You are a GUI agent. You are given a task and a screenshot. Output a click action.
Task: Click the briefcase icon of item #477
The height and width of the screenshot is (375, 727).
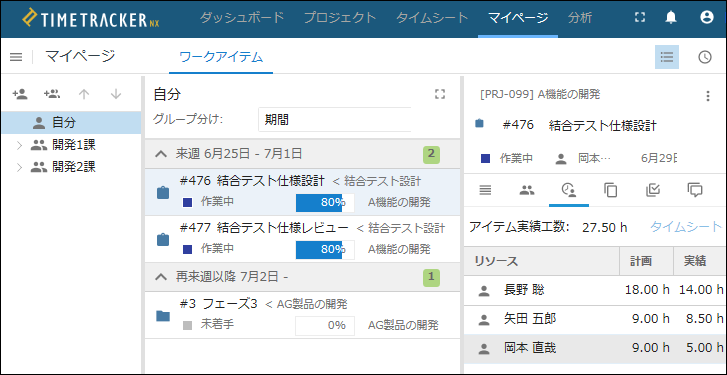163,240
